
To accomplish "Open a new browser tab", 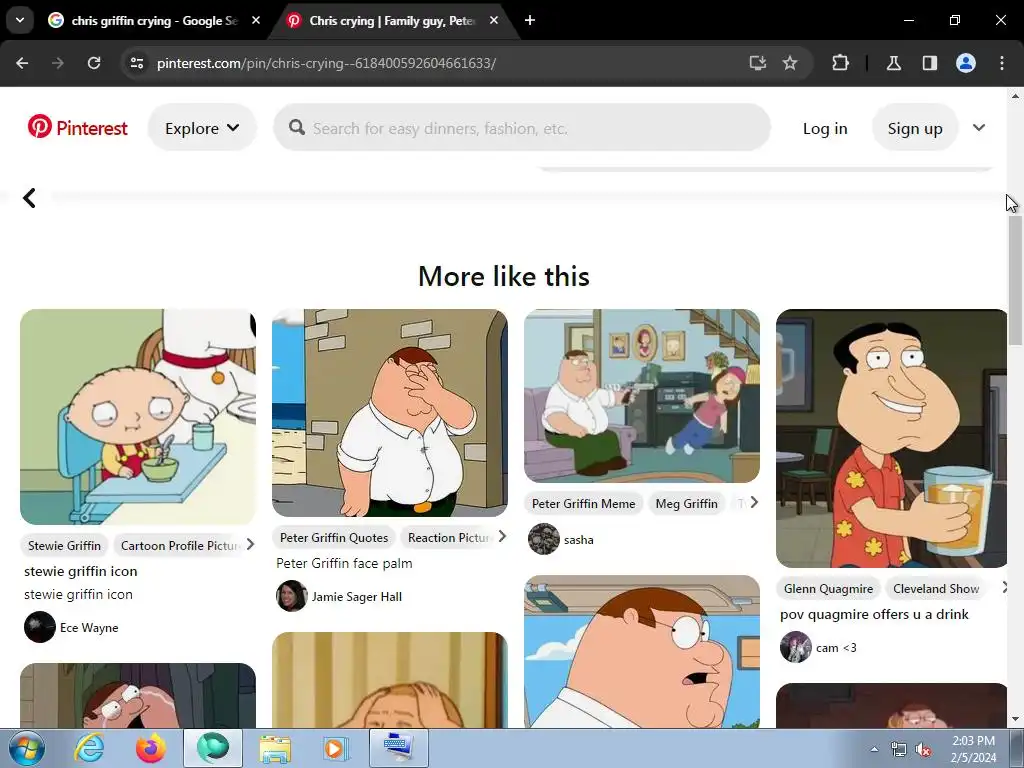I will tap(530, 20).
